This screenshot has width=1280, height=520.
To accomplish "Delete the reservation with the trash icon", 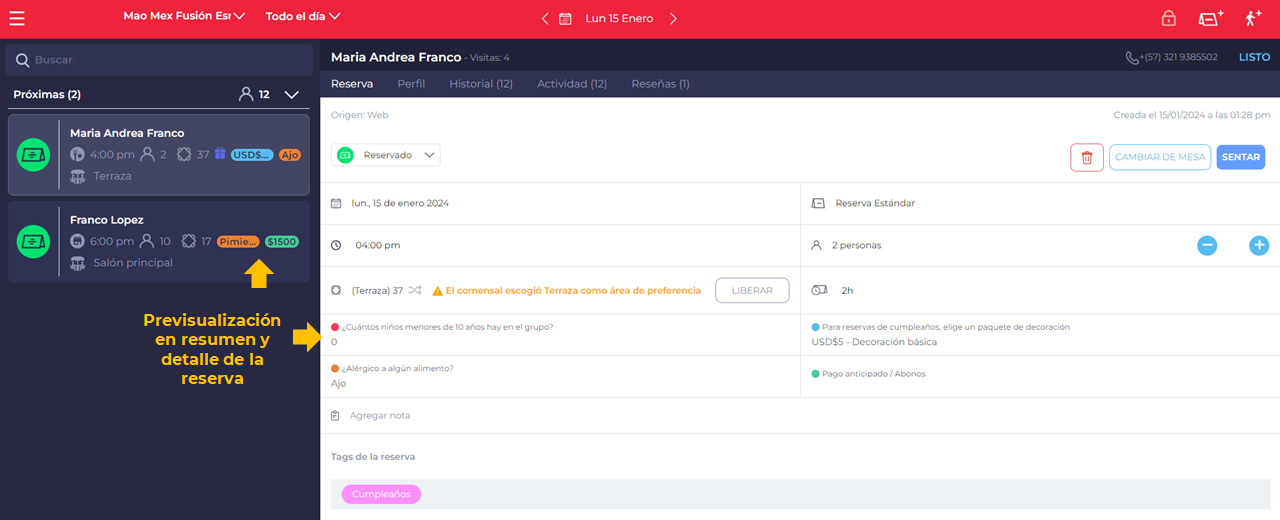I will click(x=1087, y=157).
